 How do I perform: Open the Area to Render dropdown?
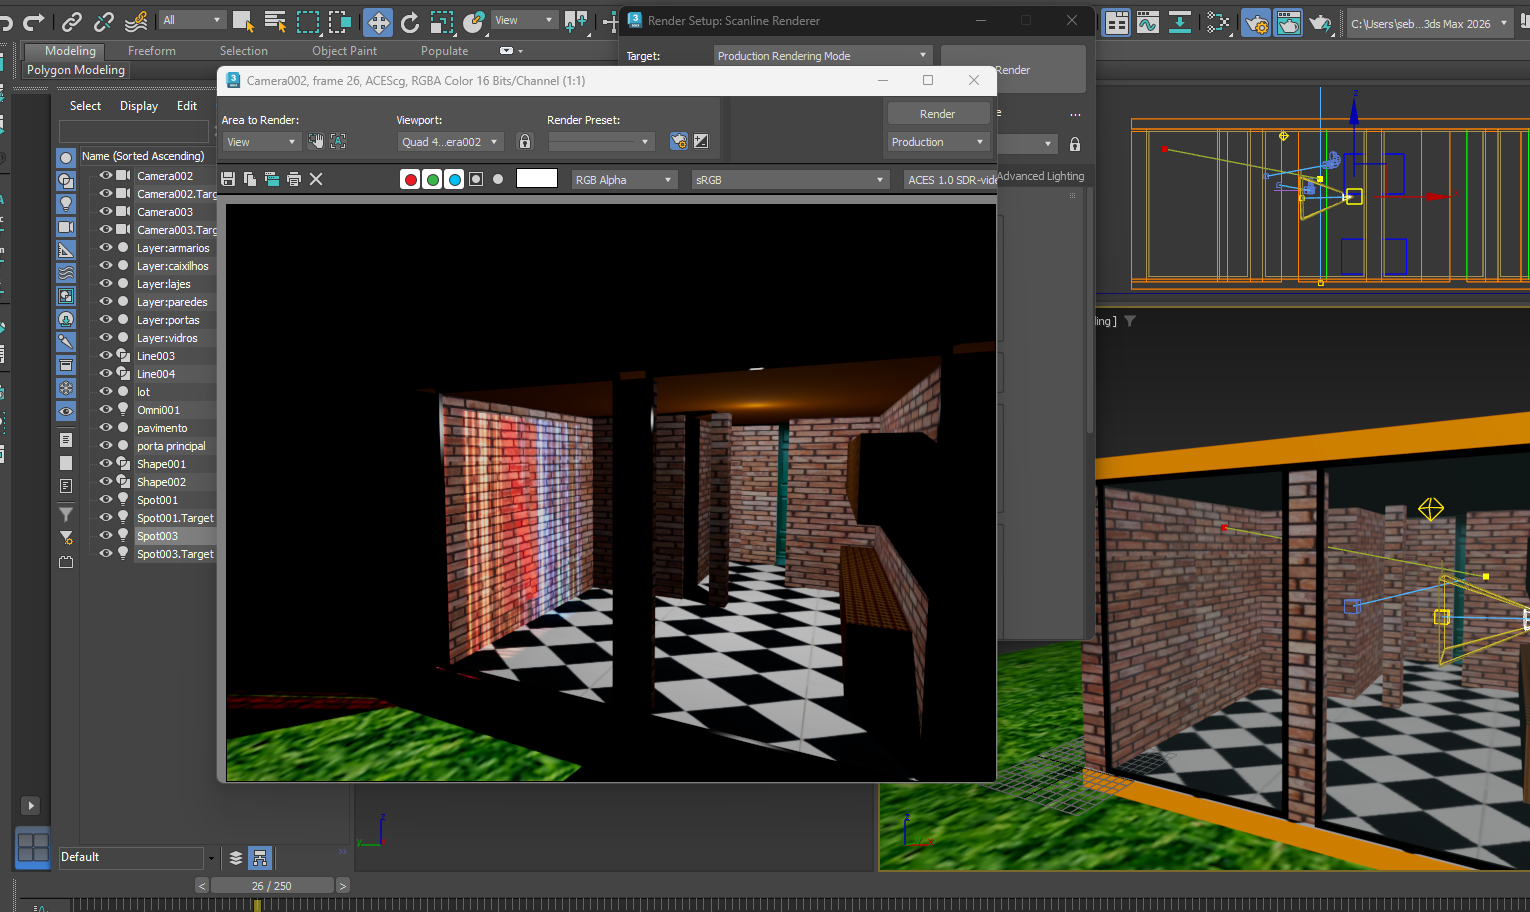click(x=261, y=142)
